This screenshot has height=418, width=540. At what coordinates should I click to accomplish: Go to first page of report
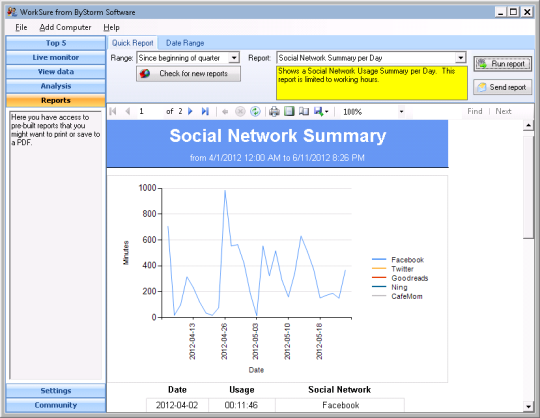pyautogui.click(x=113, y=111)
